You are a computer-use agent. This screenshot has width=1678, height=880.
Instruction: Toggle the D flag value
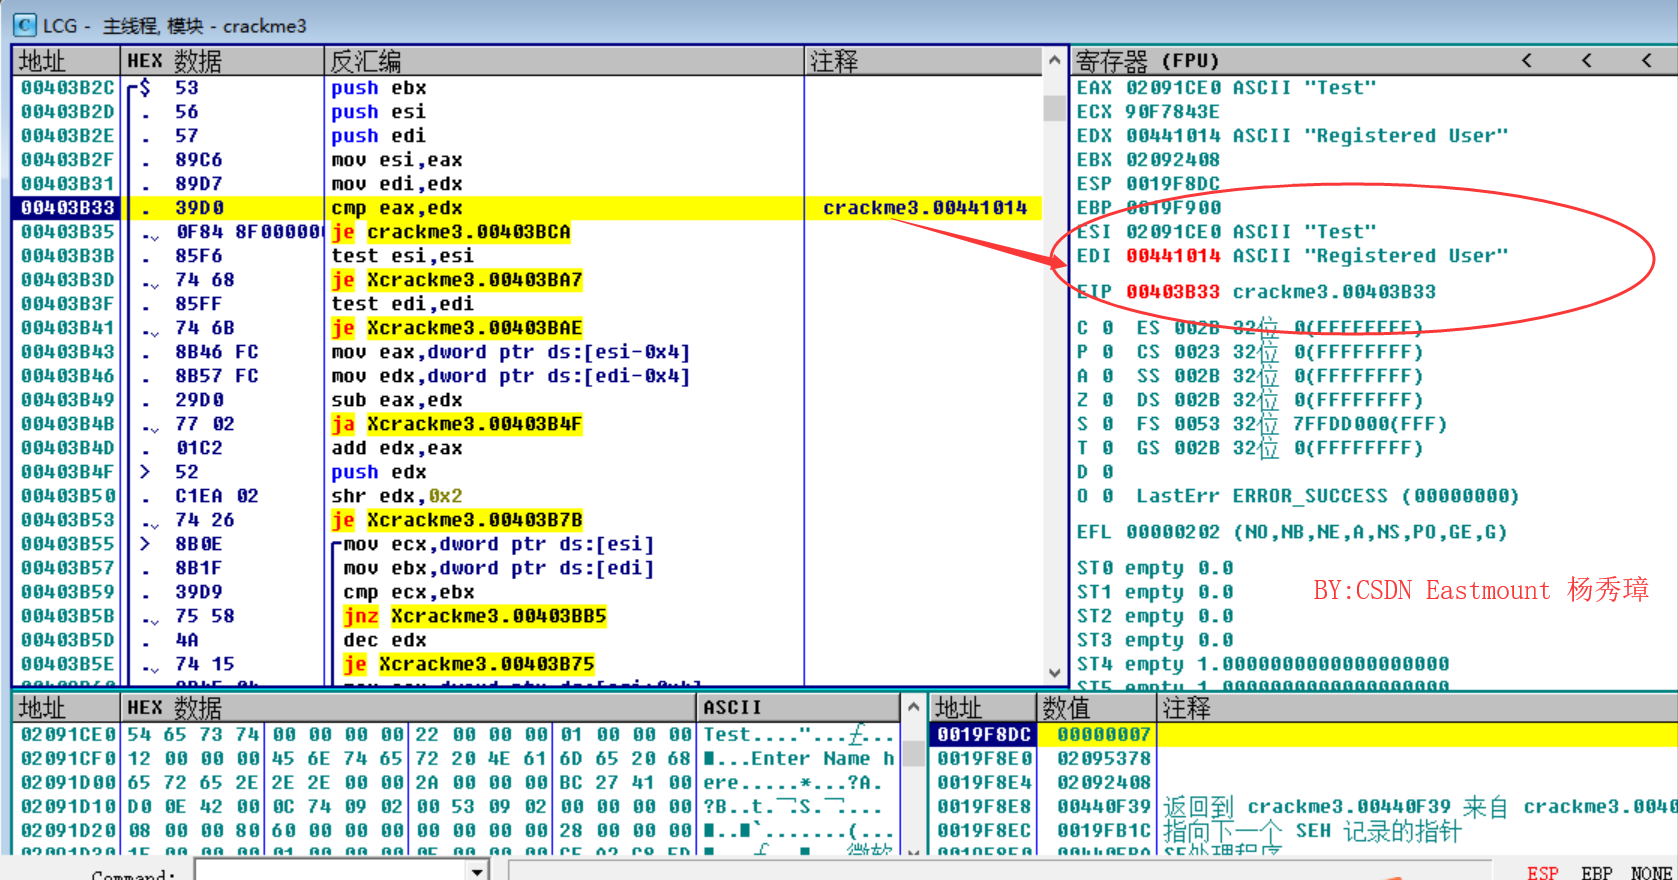[1108, 472]
